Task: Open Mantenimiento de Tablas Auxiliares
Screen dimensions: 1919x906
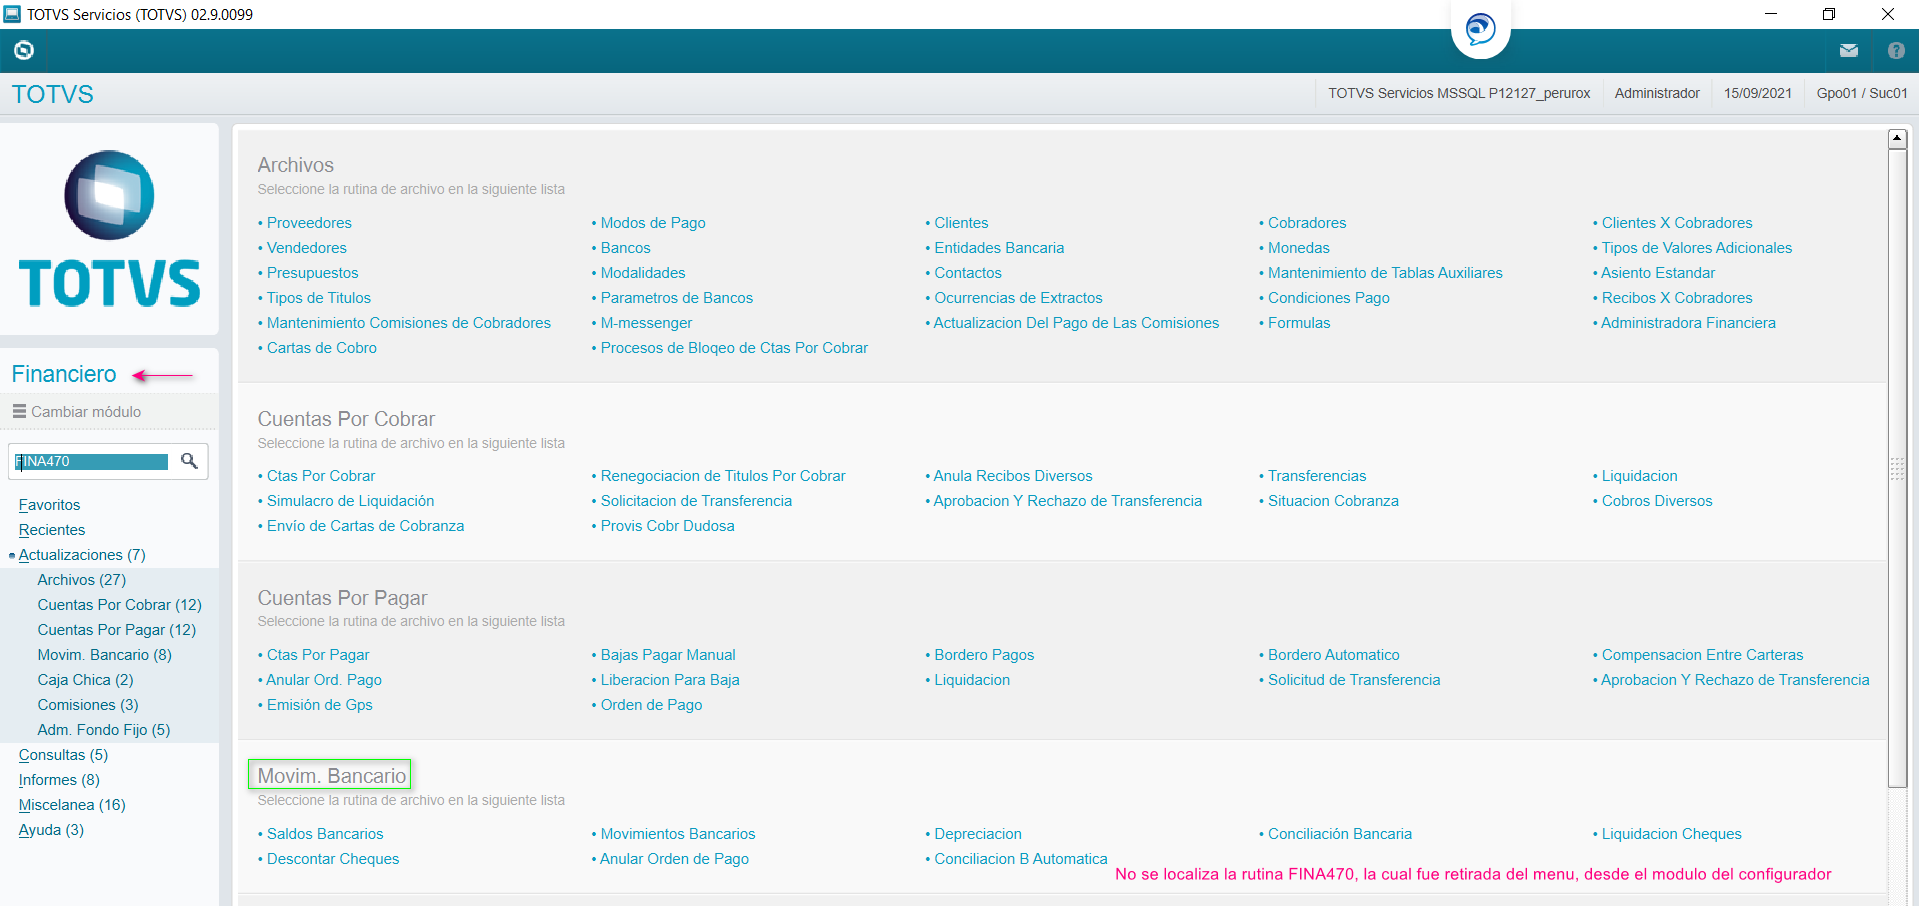Action: (x=1385, y=273)
